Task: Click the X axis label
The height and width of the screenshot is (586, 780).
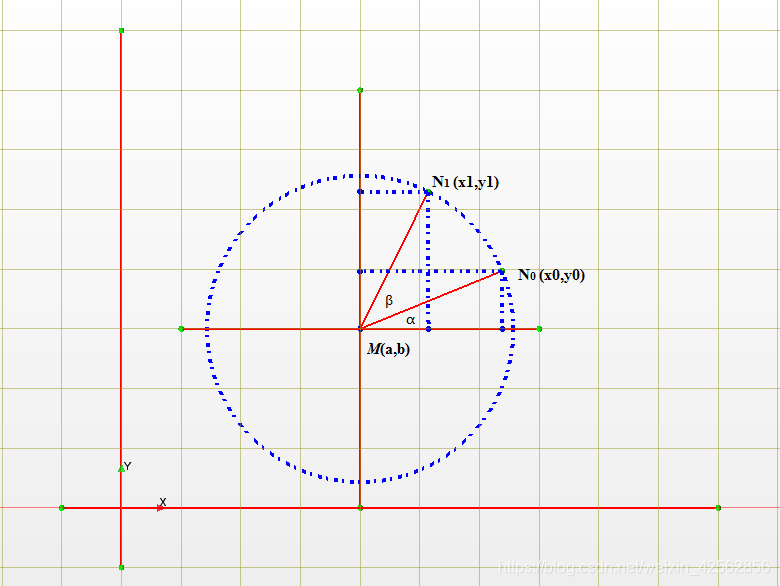Action: [163, 501]
